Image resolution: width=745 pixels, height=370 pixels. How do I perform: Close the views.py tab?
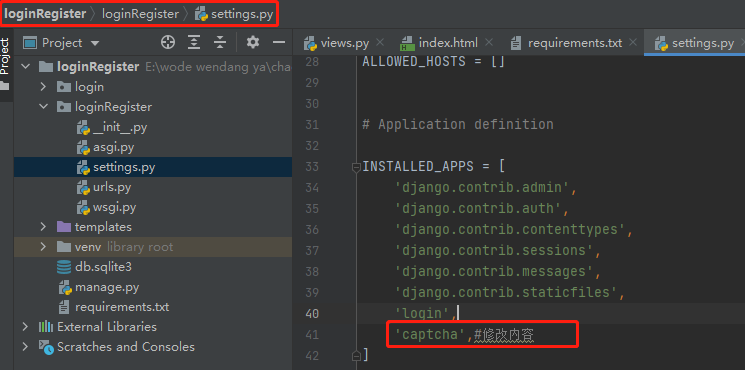point(380,43)
